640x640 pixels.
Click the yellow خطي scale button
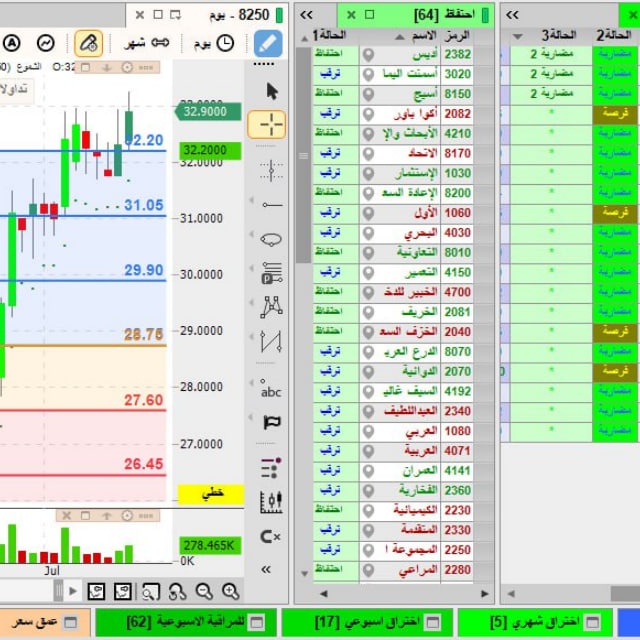click(211, 494)
